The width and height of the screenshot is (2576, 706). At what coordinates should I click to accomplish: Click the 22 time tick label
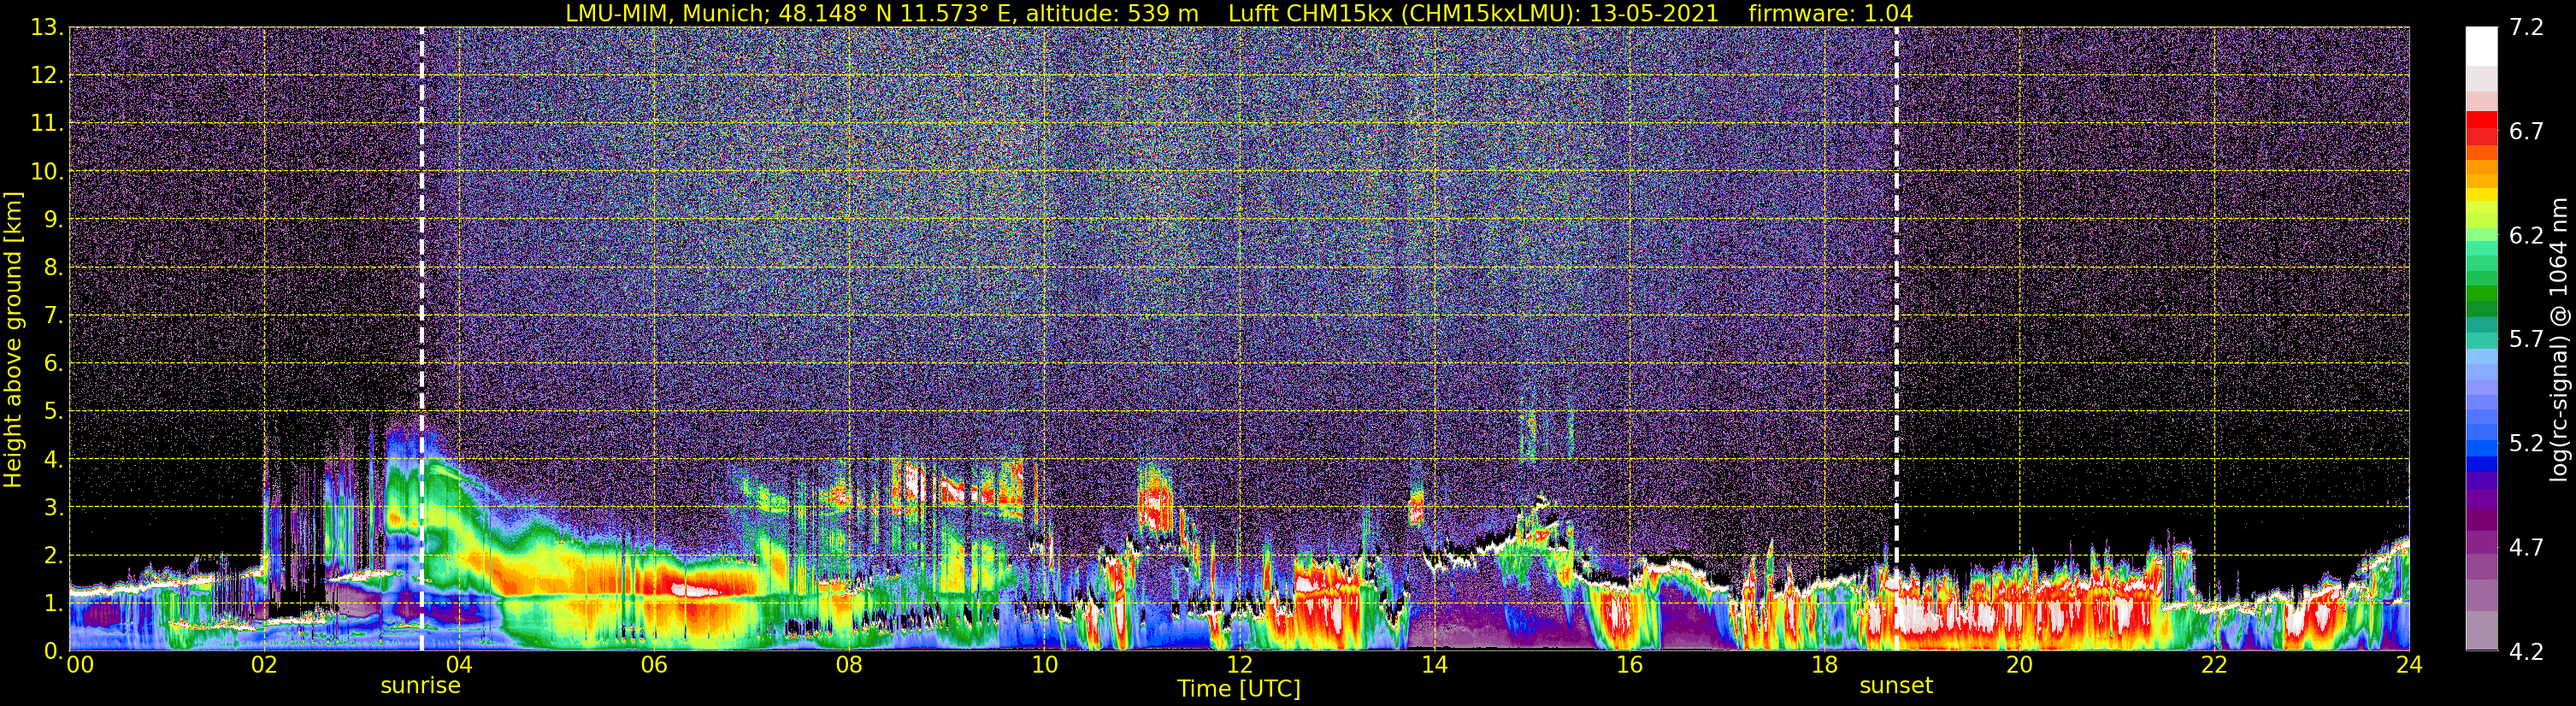click(x=2214, y=665)
